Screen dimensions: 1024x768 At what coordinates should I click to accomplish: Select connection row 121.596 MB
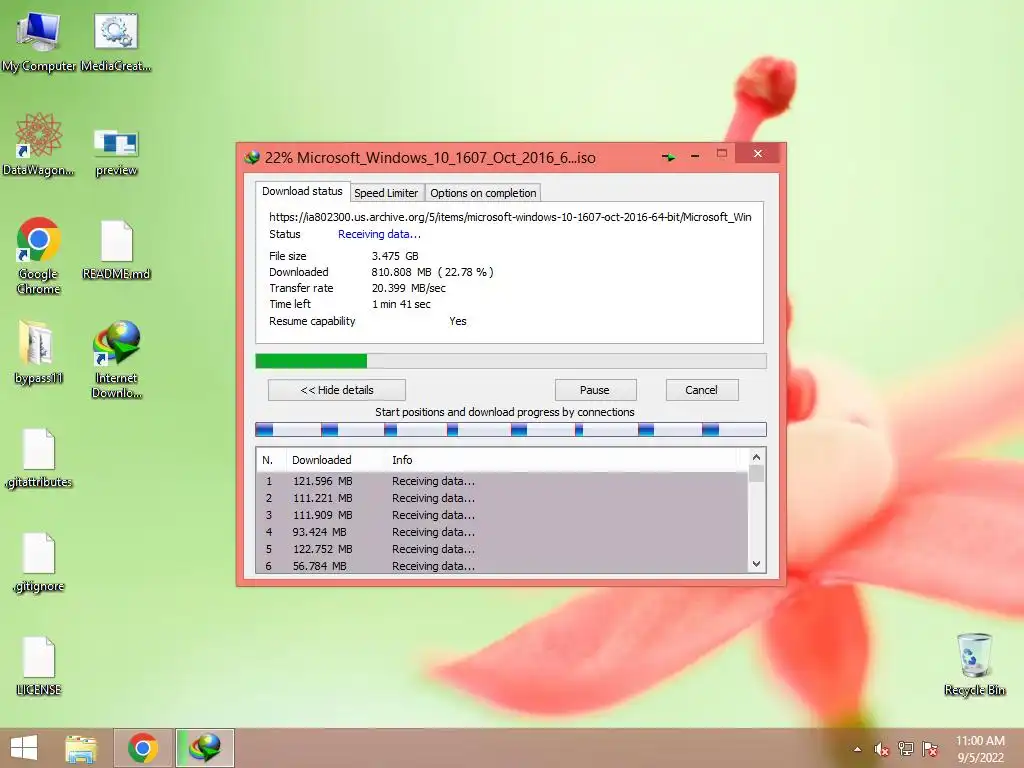point(502,481)
